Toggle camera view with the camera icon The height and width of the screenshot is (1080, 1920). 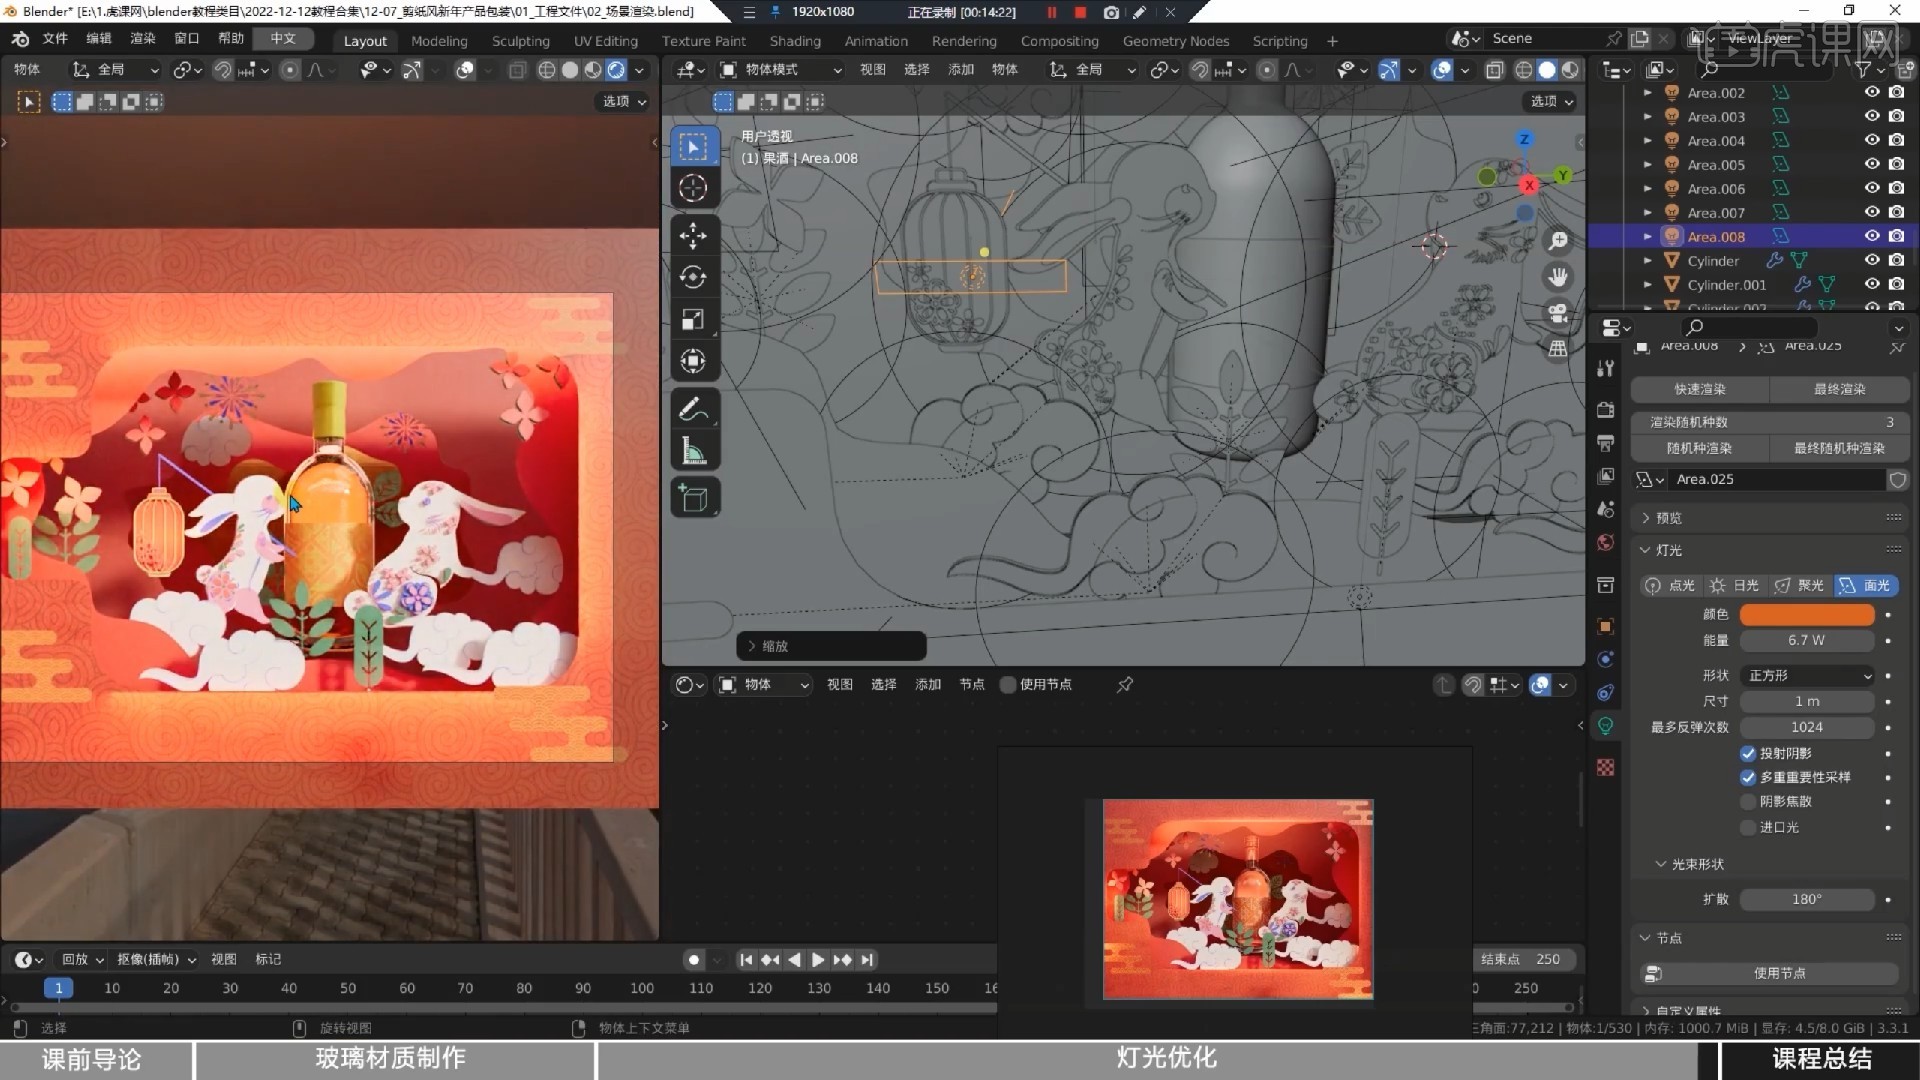1558,313
